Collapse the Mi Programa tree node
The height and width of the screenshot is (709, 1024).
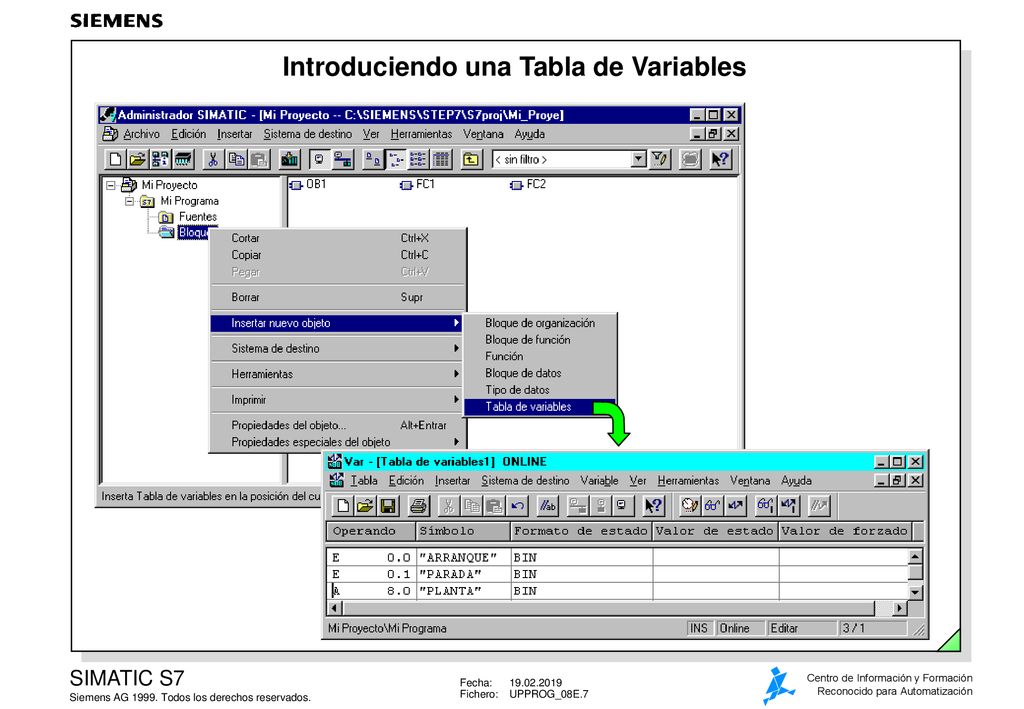tap(129, 201)
